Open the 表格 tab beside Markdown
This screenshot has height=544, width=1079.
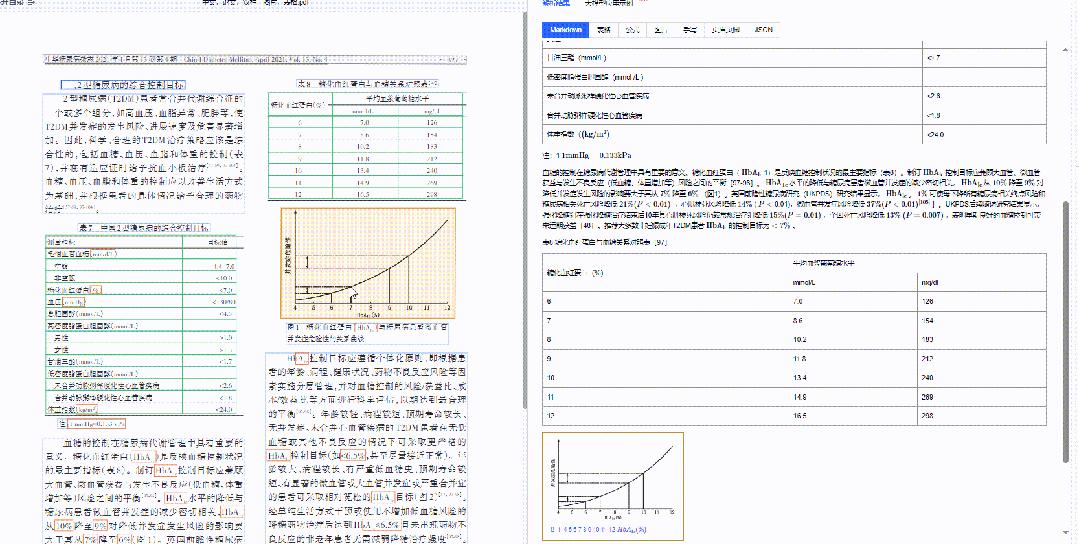604,30
